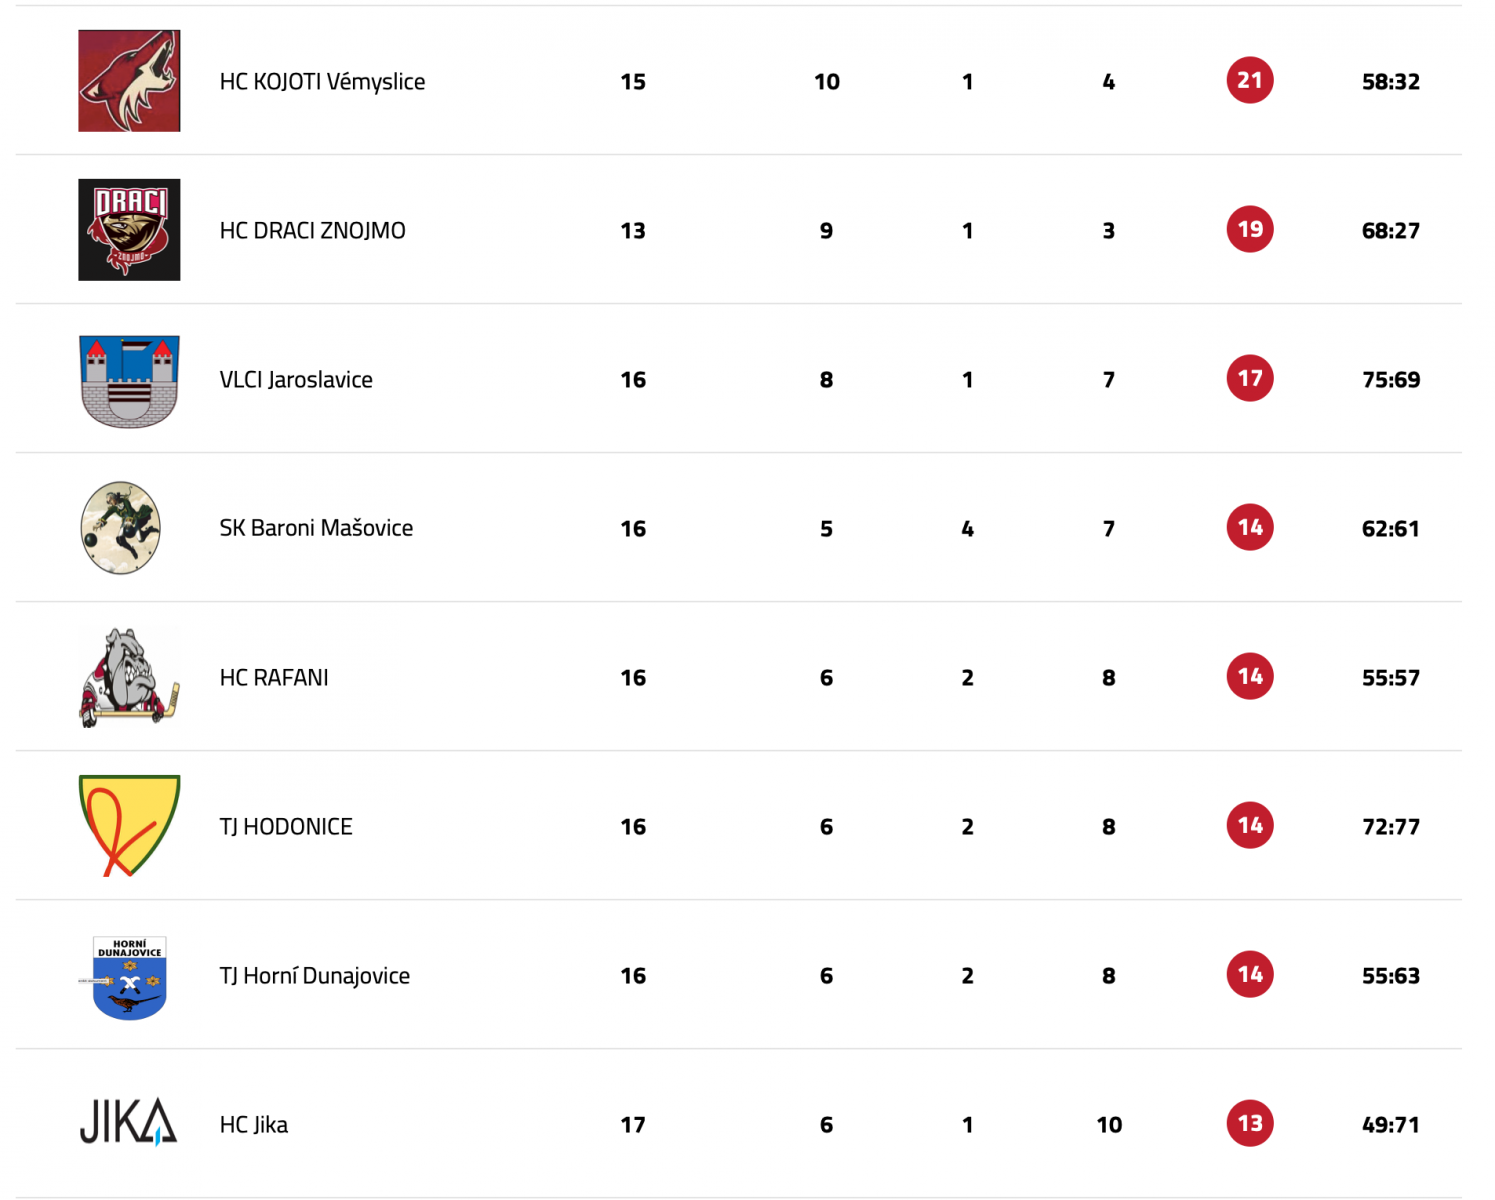Click the HC DRACI ZNOJMO team logo
The width and height of the screenshot is (1495, 1200).
tap(129, 230)
